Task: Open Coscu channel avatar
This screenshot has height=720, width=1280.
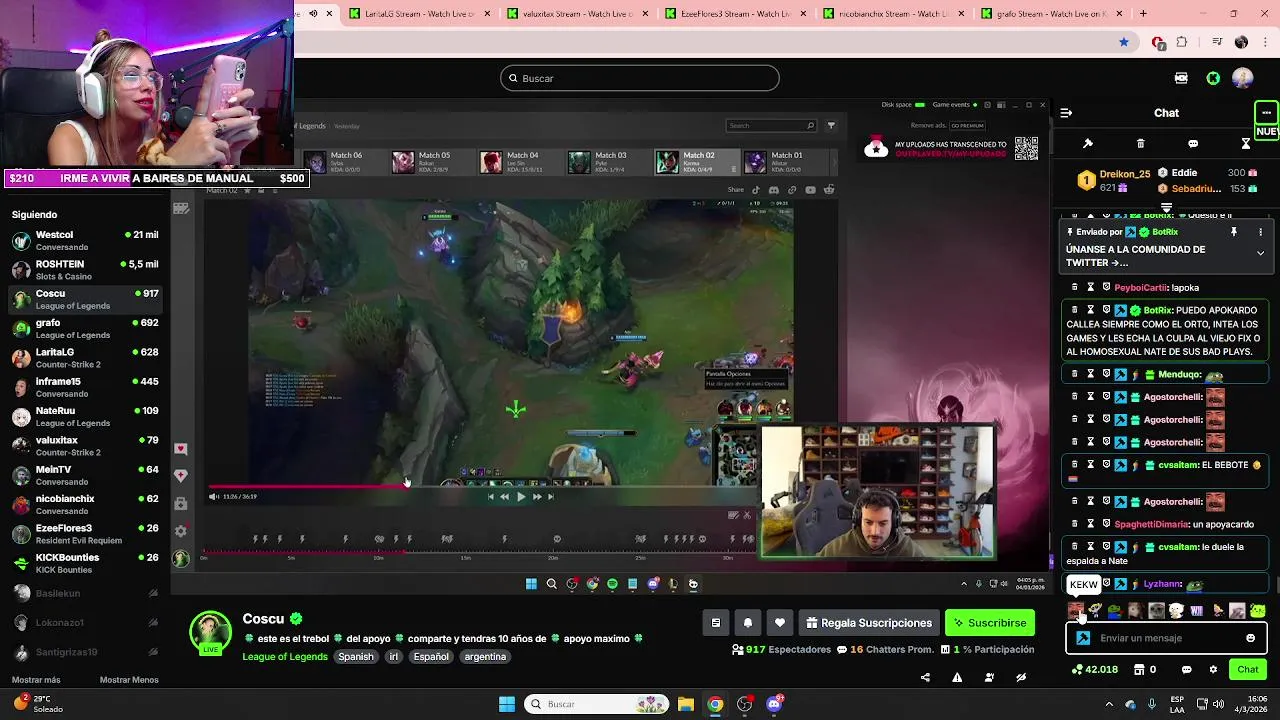Action: click(210, 633)
